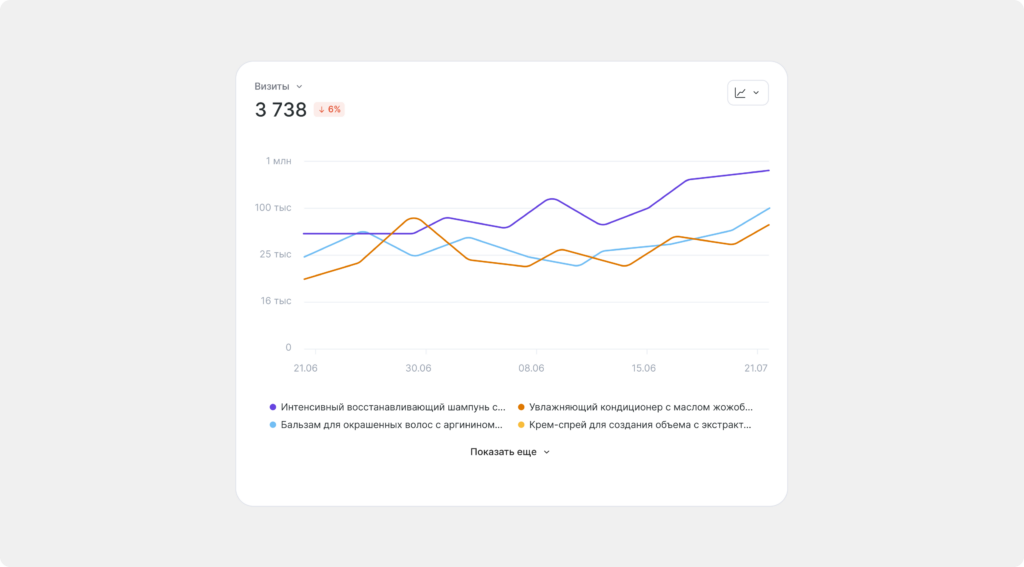Expand via the chevron beside Показать еще
1024x567 pixels.
click(546, 452)
